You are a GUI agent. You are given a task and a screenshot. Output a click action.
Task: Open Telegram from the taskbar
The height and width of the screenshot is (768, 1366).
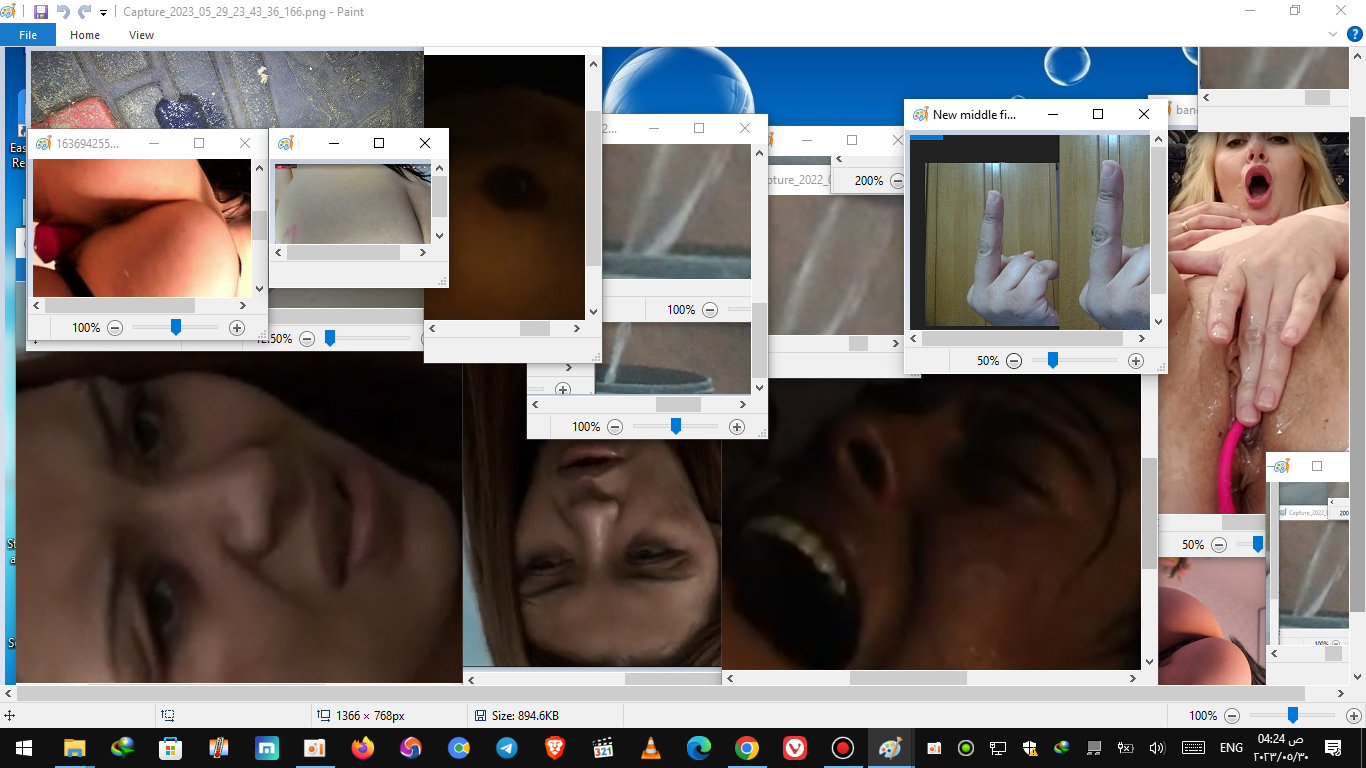pyautogui.click(x=506, y=748)
